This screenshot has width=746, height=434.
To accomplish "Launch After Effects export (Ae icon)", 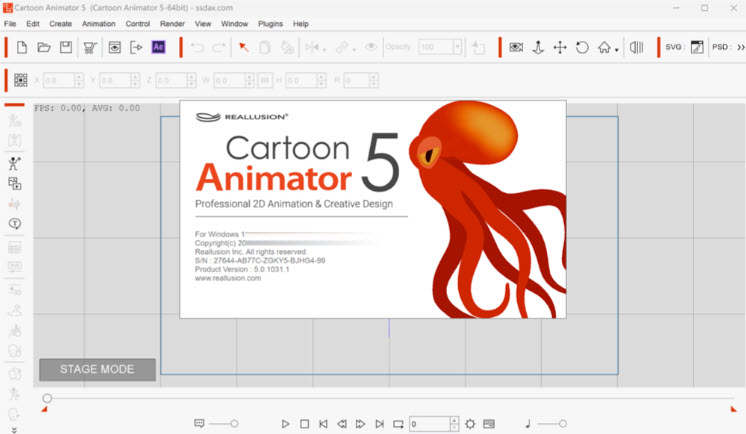I will pyautogui.click(x=159, y=47).
